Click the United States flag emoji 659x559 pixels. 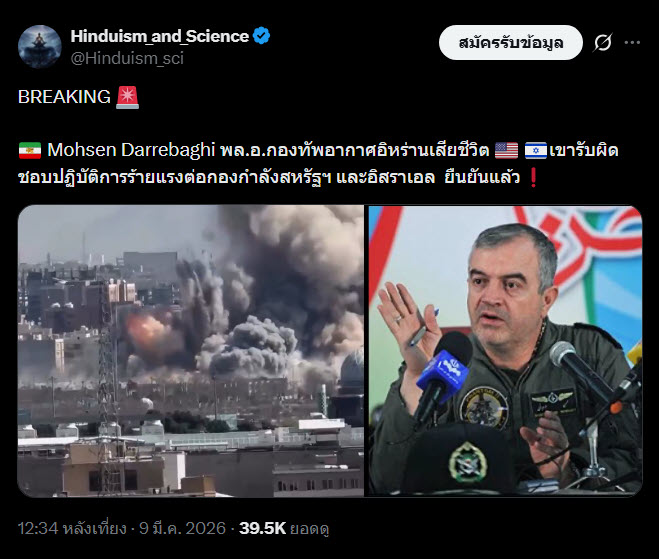tap(506, 150)
